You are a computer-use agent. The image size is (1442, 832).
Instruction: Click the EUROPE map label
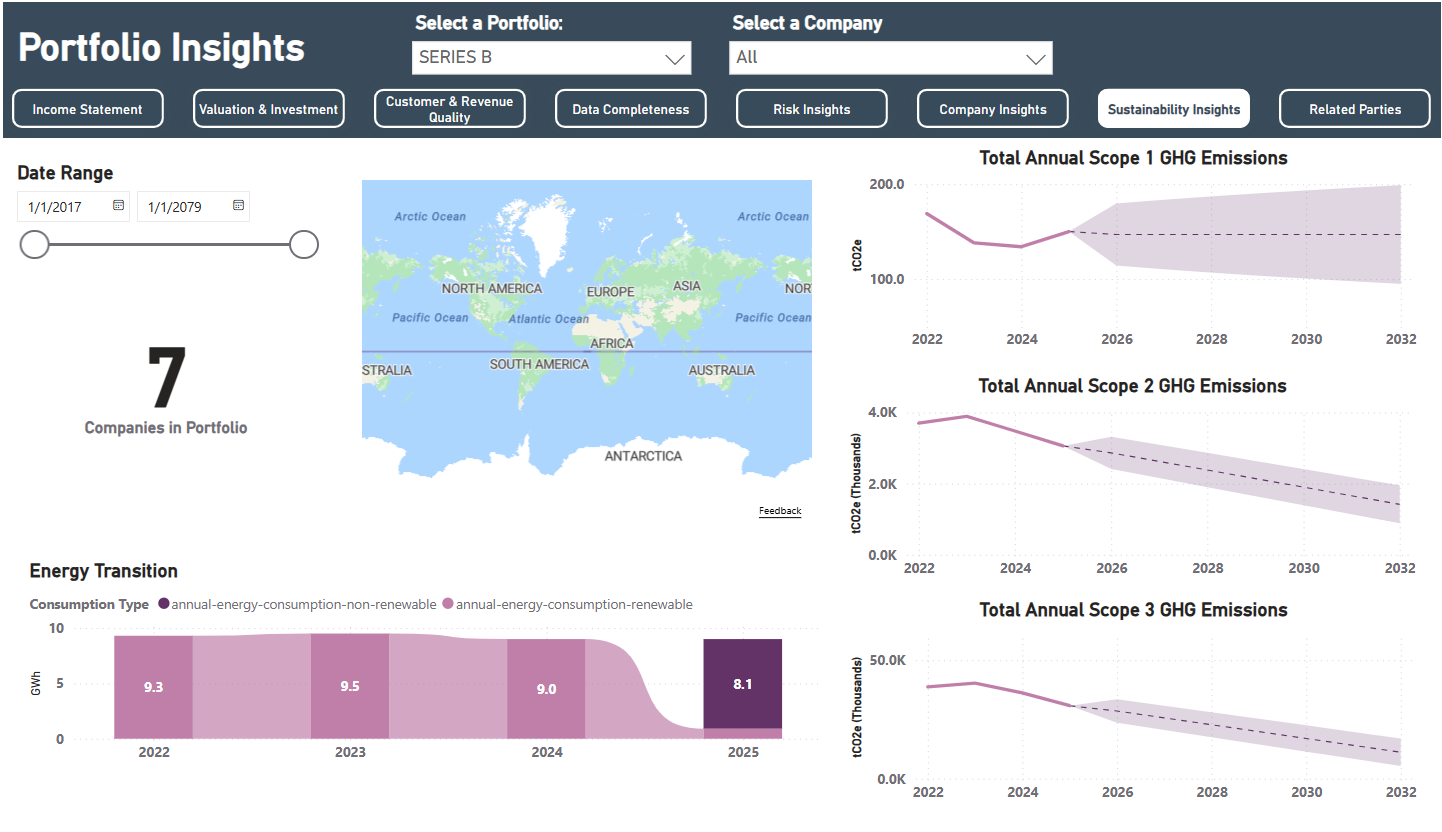point(610,292)
